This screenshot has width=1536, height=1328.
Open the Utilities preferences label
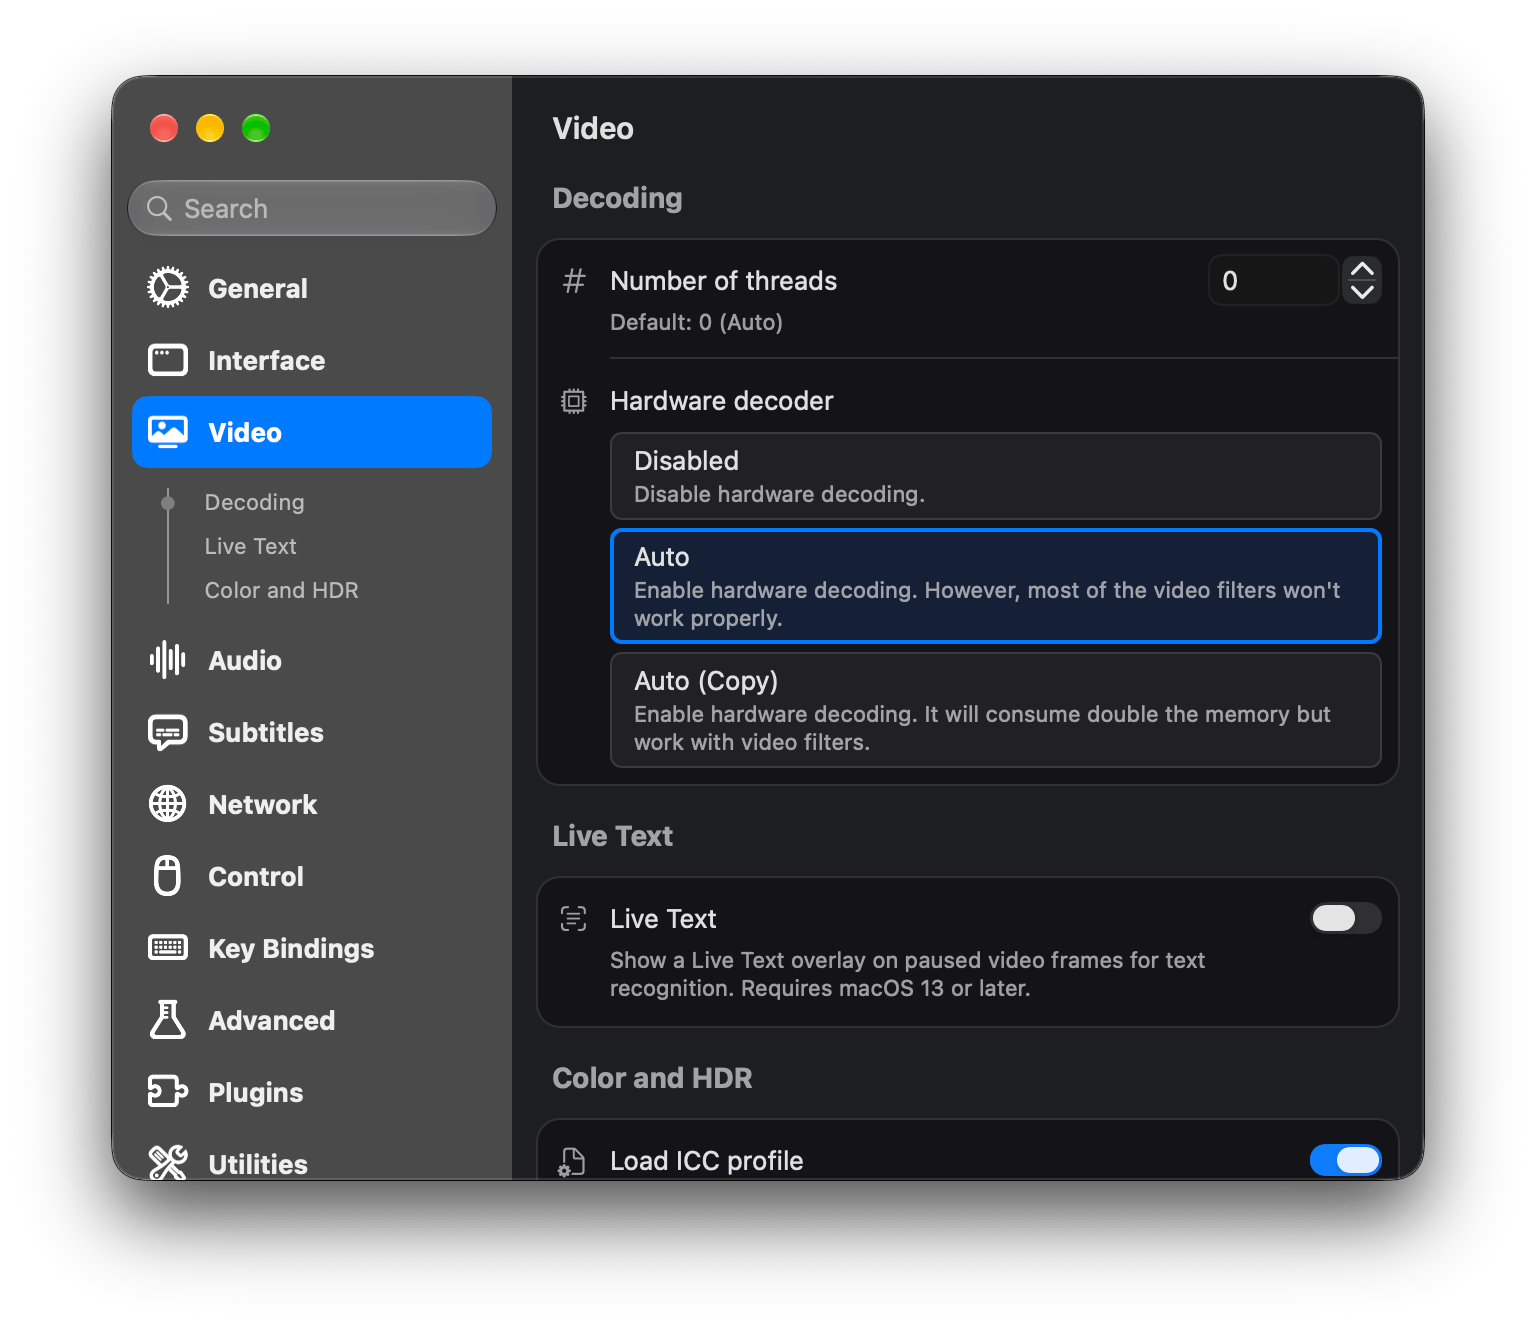pyautogui.click(x=258, y=1165)
